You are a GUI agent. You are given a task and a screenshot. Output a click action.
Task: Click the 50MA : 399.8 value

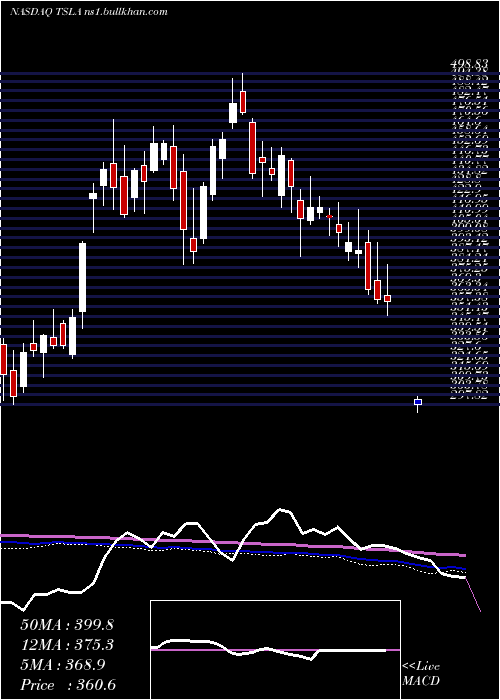pyautogui.click(x=67, y=625)
